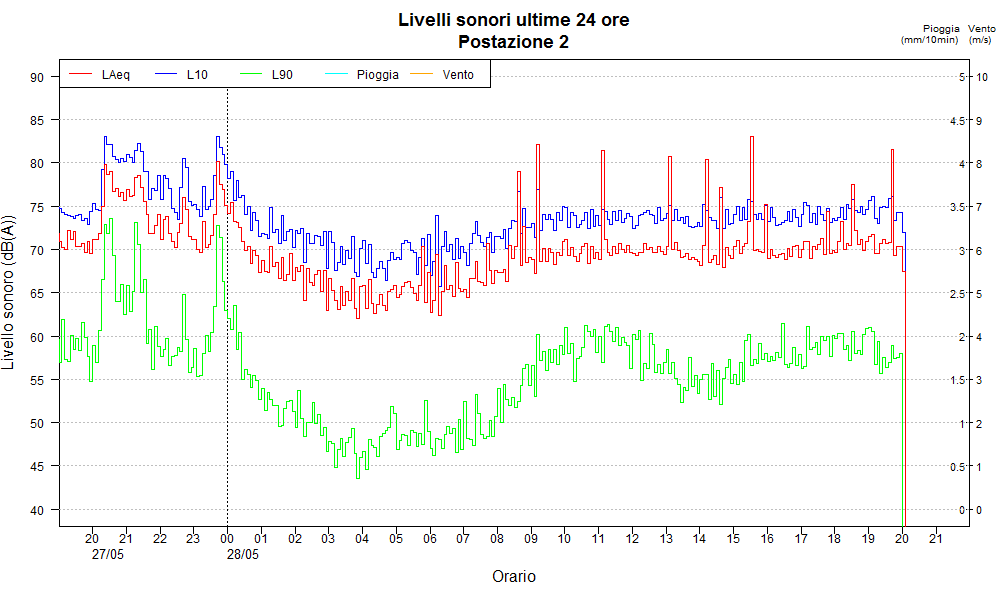Select the Pioggia legend label
1000x600 pixels.
pyautogui.click(x=377, y=75)
